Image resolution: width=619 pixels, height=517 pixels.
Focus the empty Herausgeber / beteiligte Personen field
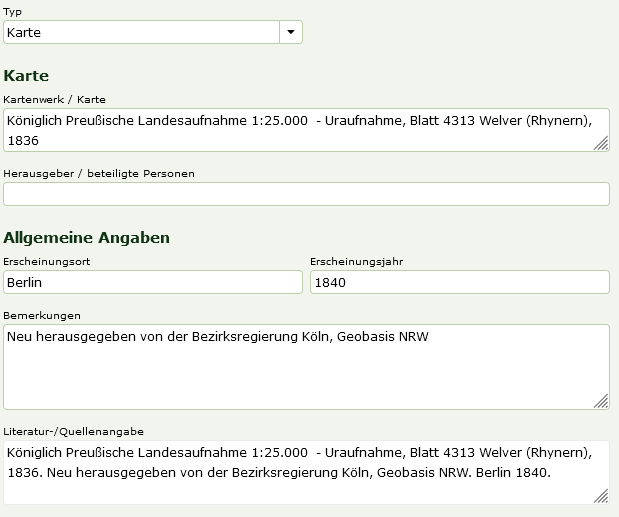(306, 194)
